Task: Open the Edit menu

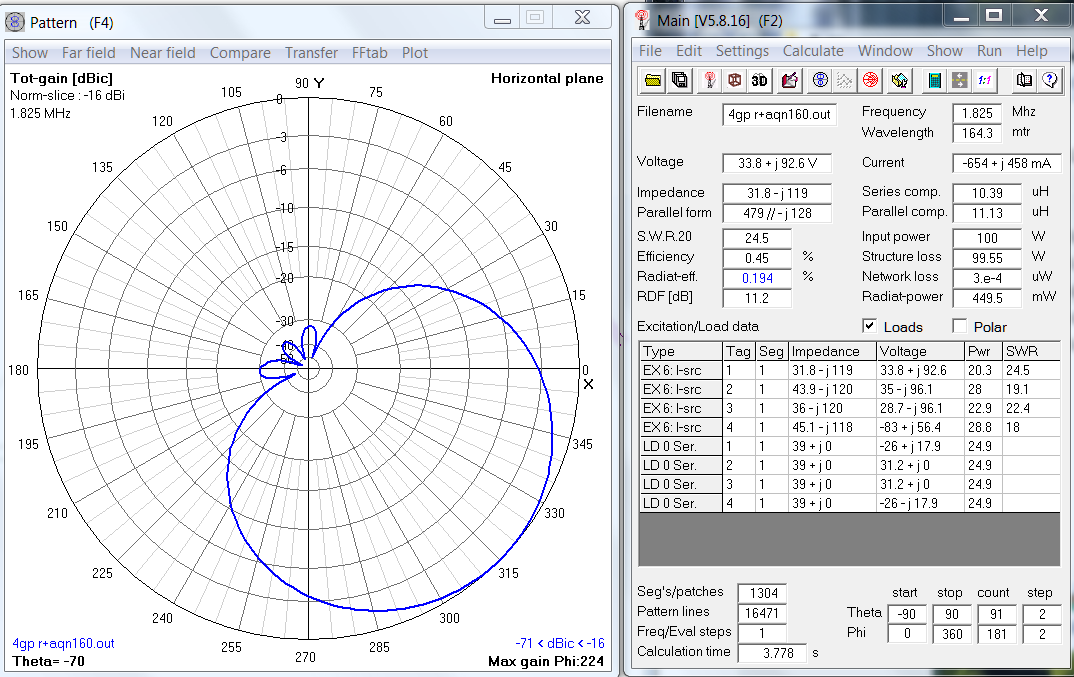Action: [x=688, y=51]
